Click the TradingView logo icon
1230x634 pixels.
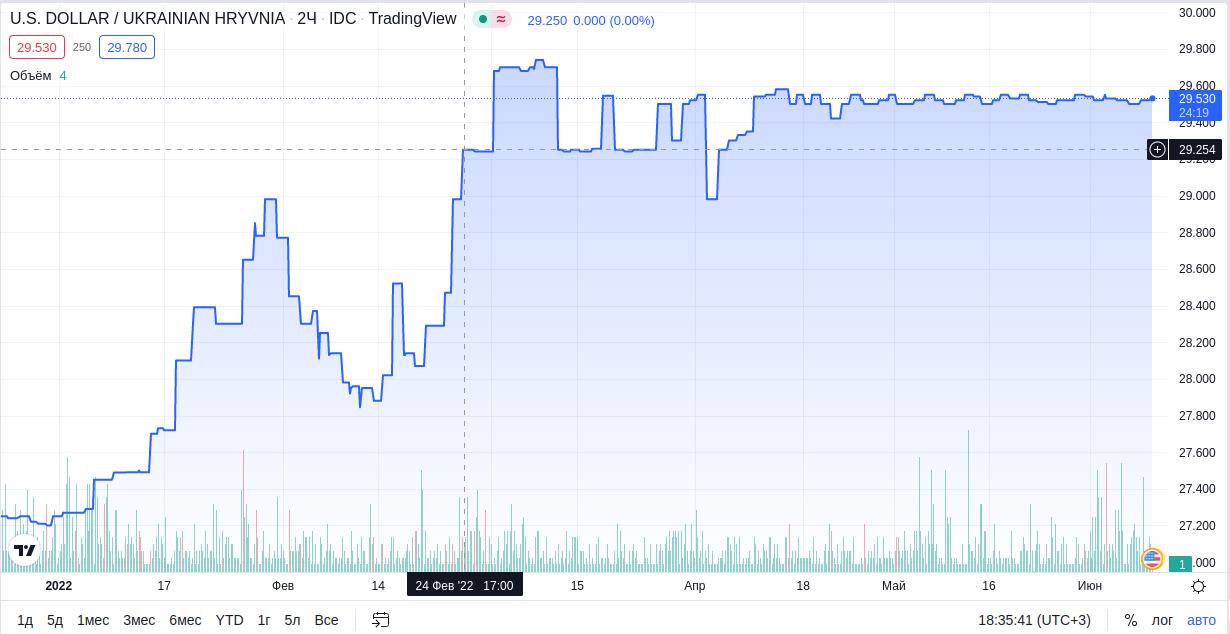25,550
